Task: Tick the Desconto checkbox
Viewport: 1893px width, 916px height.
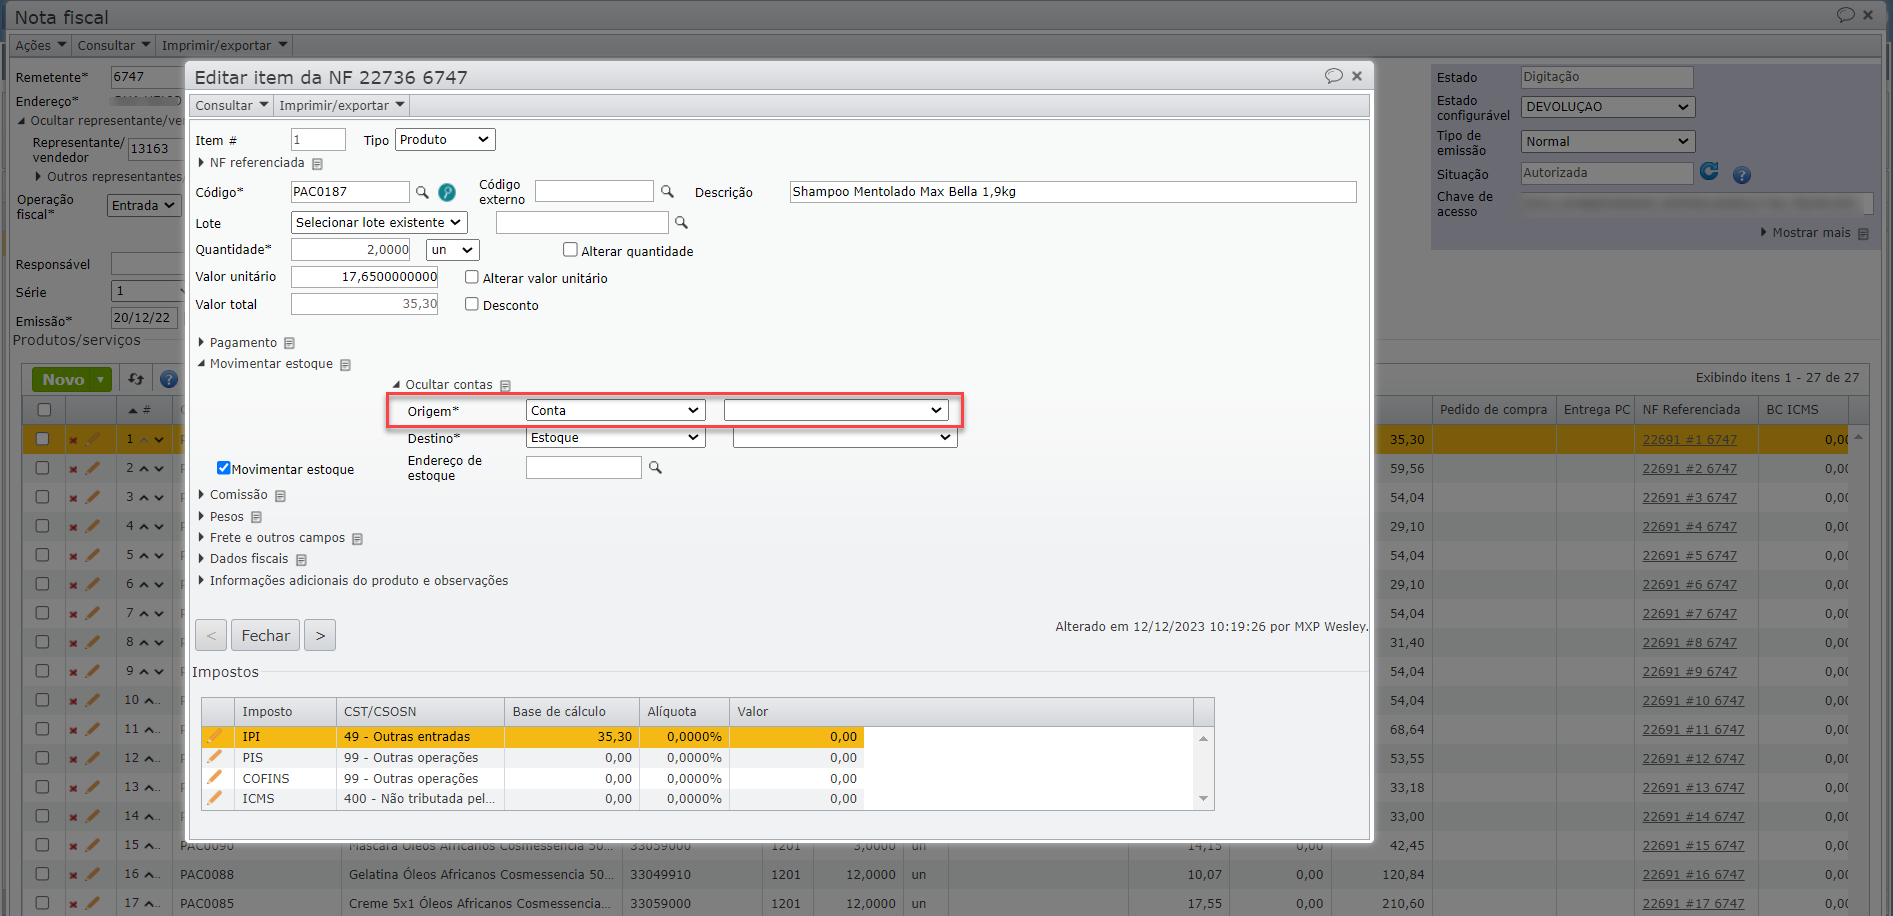Action: [x=472, y=304]
